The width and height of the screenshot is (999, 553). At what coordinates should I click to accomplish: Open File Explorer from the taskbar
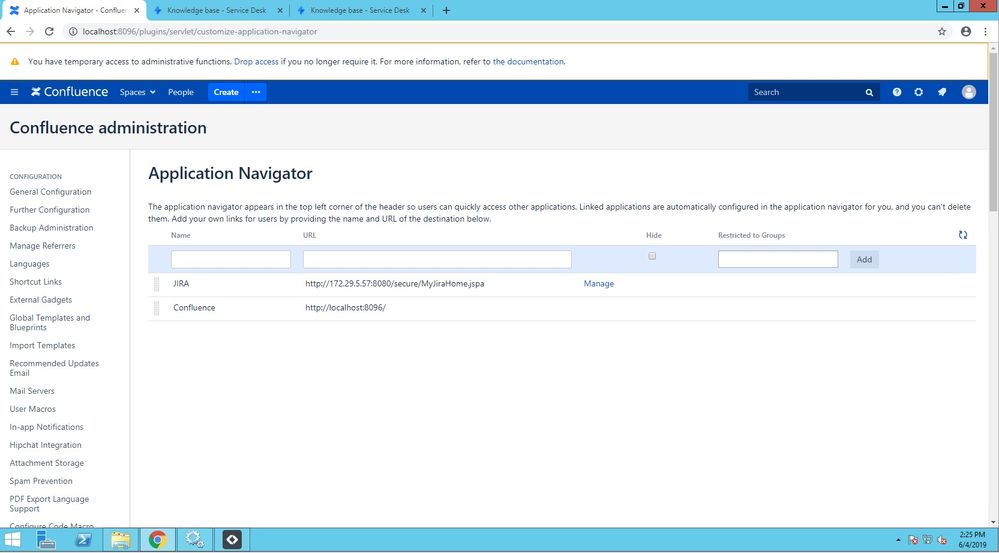[120, 540]
